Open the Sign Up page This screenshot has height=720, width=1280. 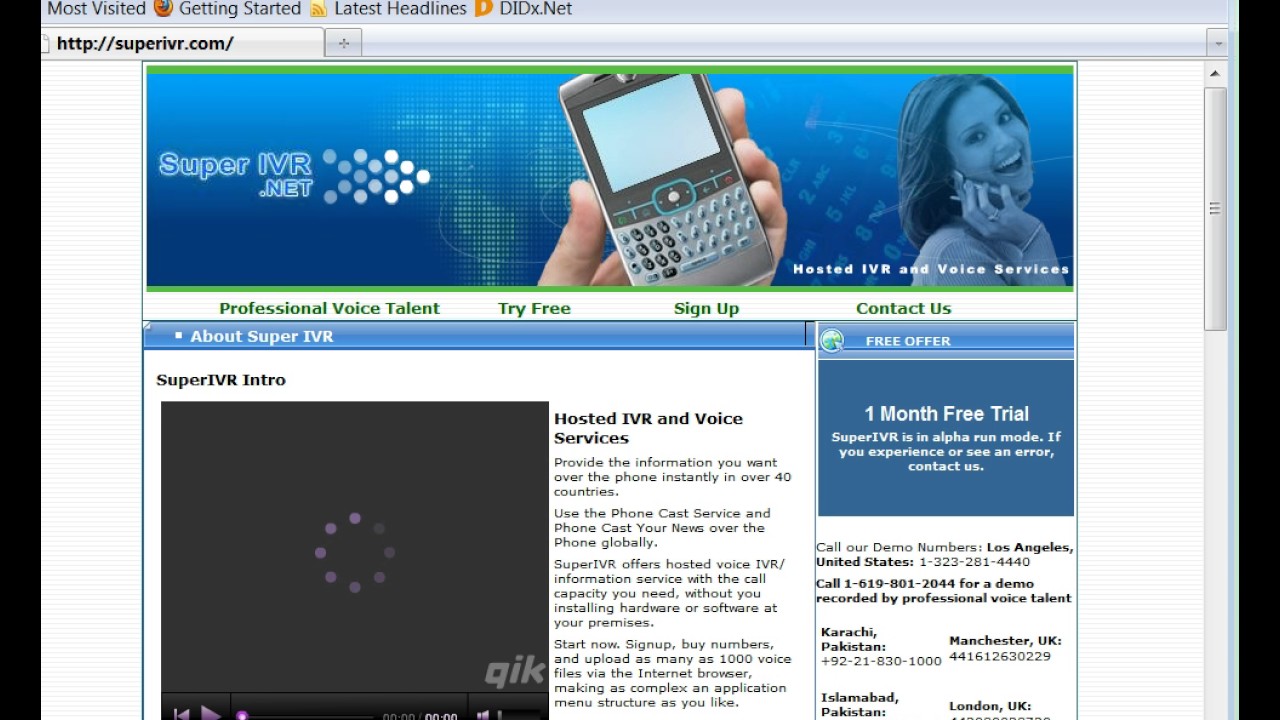click(706, 308)
